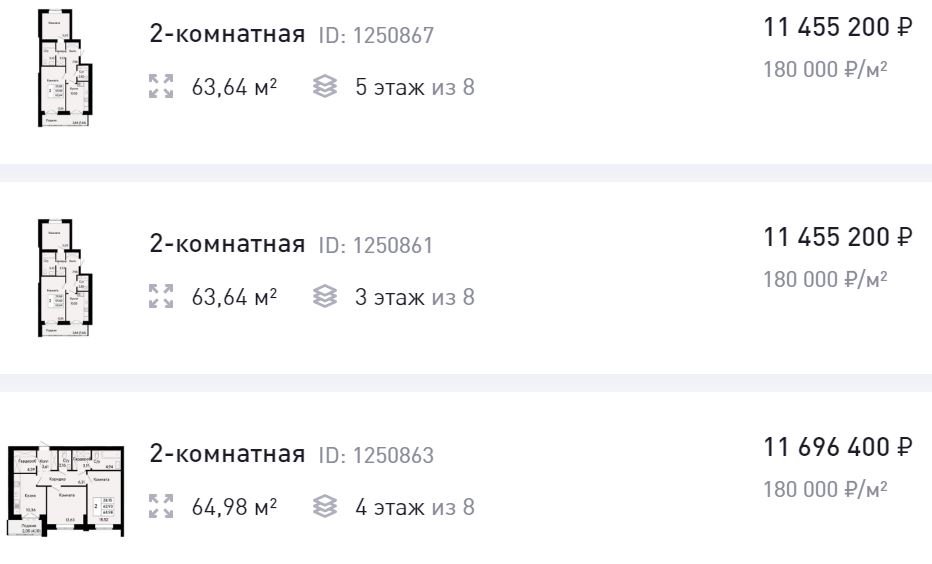Screen dimensions: 932x564
Task: Select the ID: 1250867 label
Action: (376, 36)
